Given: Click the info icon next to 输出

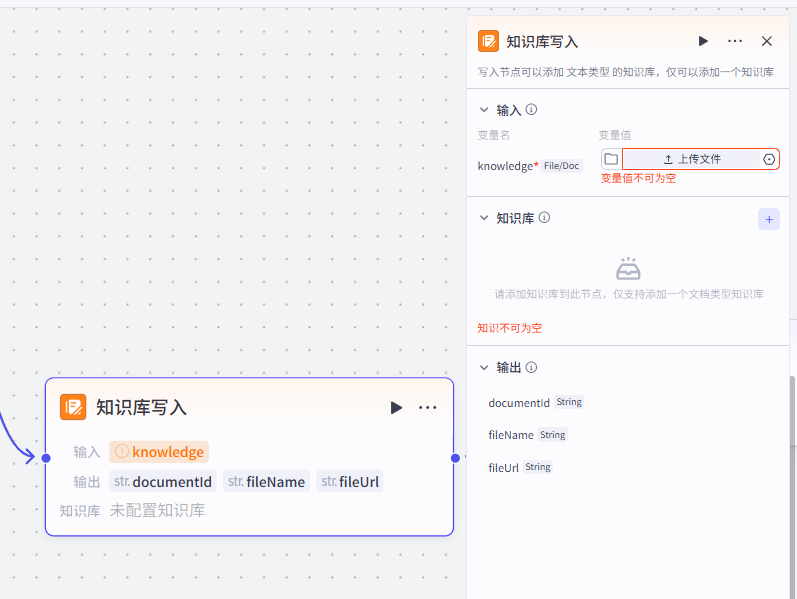Looking at the screenshot, I should (532, 368).
